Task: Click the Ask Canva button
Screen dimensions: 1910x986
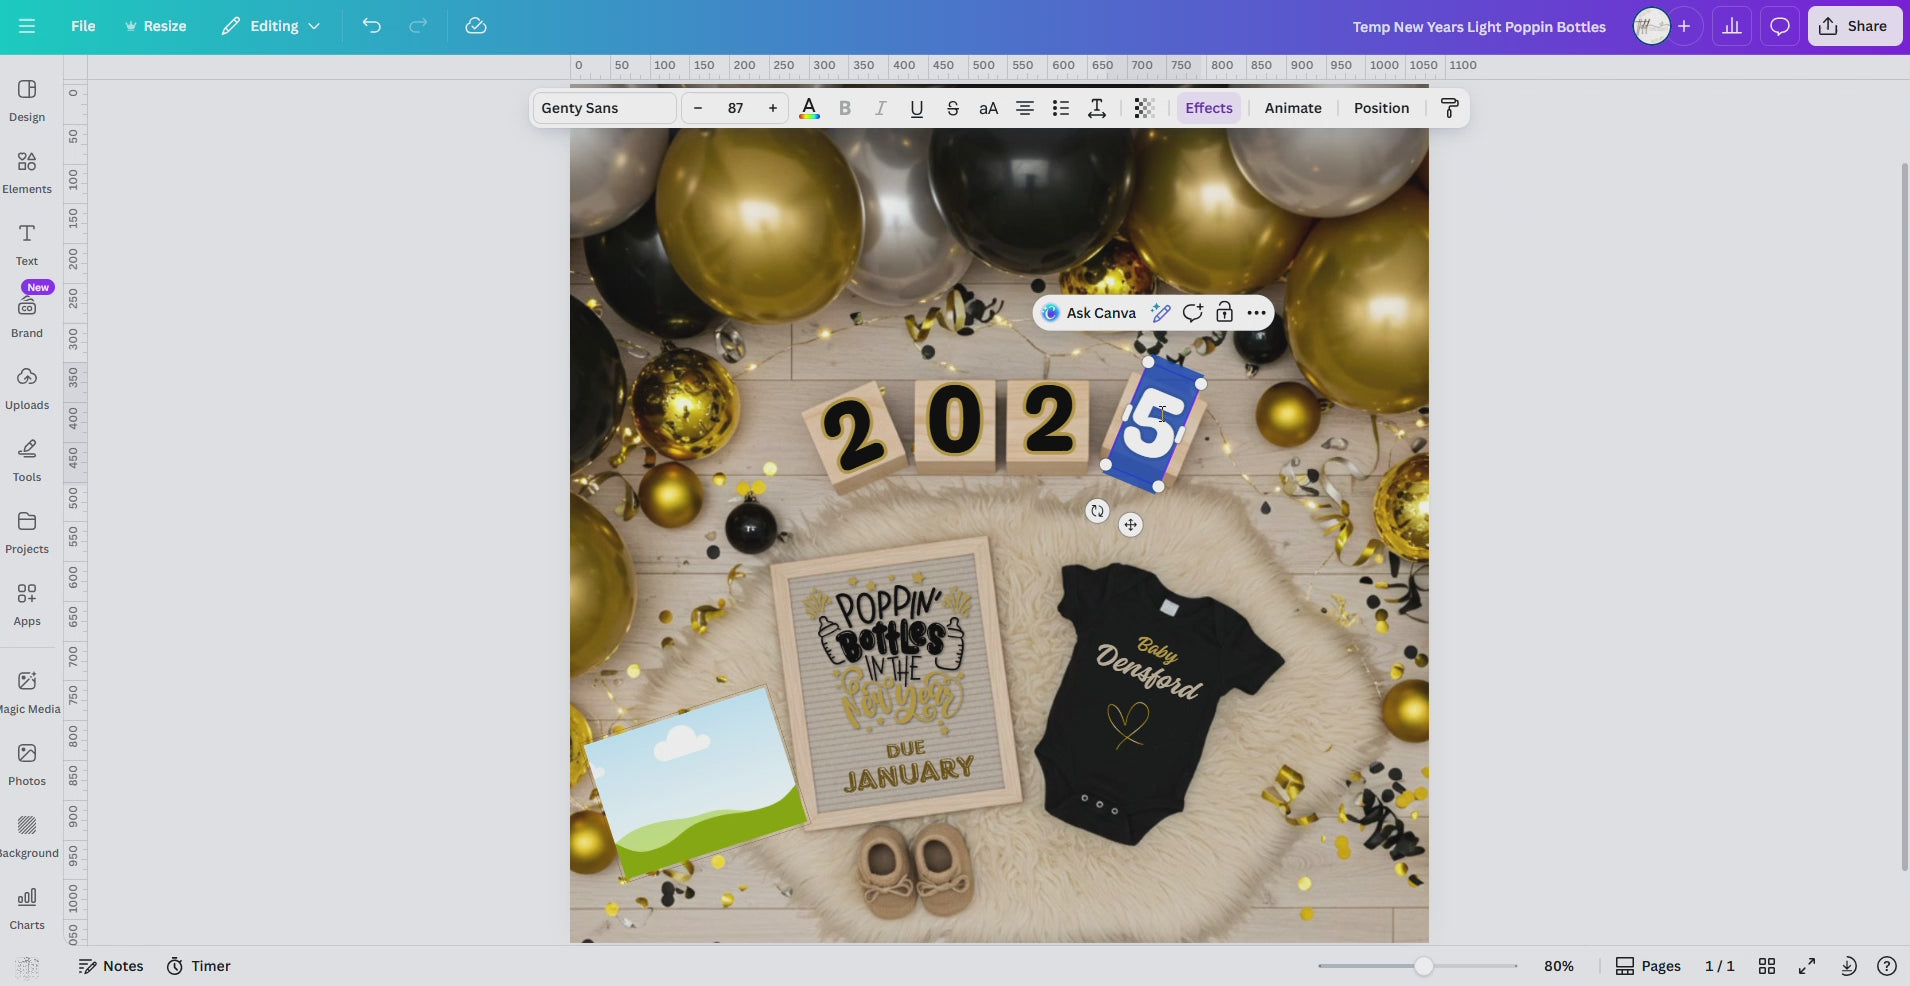Action: click(x=1089, y=312)
